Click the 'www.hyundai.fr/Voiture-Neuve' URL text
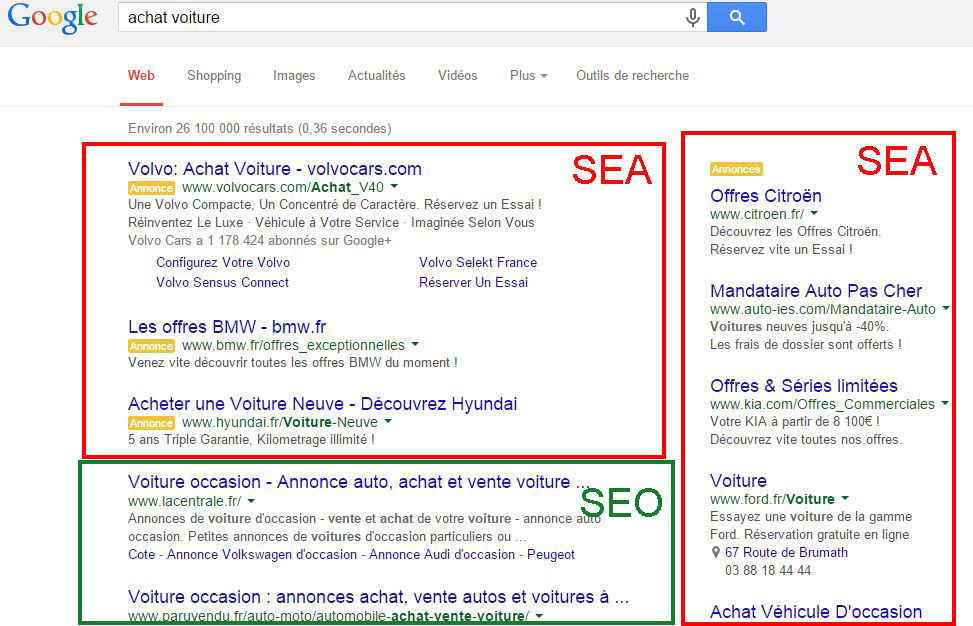 (279, 423)
